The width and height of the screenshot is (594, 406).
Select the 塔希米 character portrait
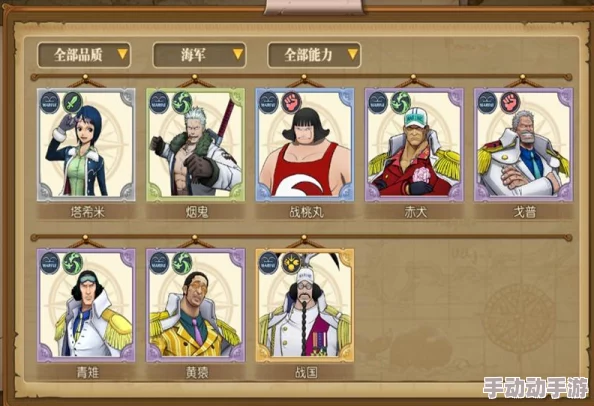coord(86,145)
